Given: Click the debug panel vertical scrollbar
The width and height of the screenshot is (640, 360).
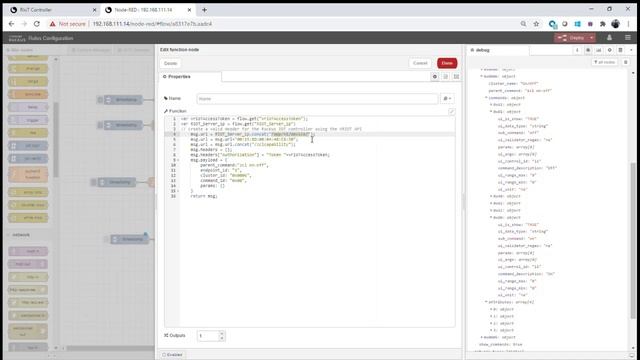Looking at the screenshot, I should [x=633, y=241].
